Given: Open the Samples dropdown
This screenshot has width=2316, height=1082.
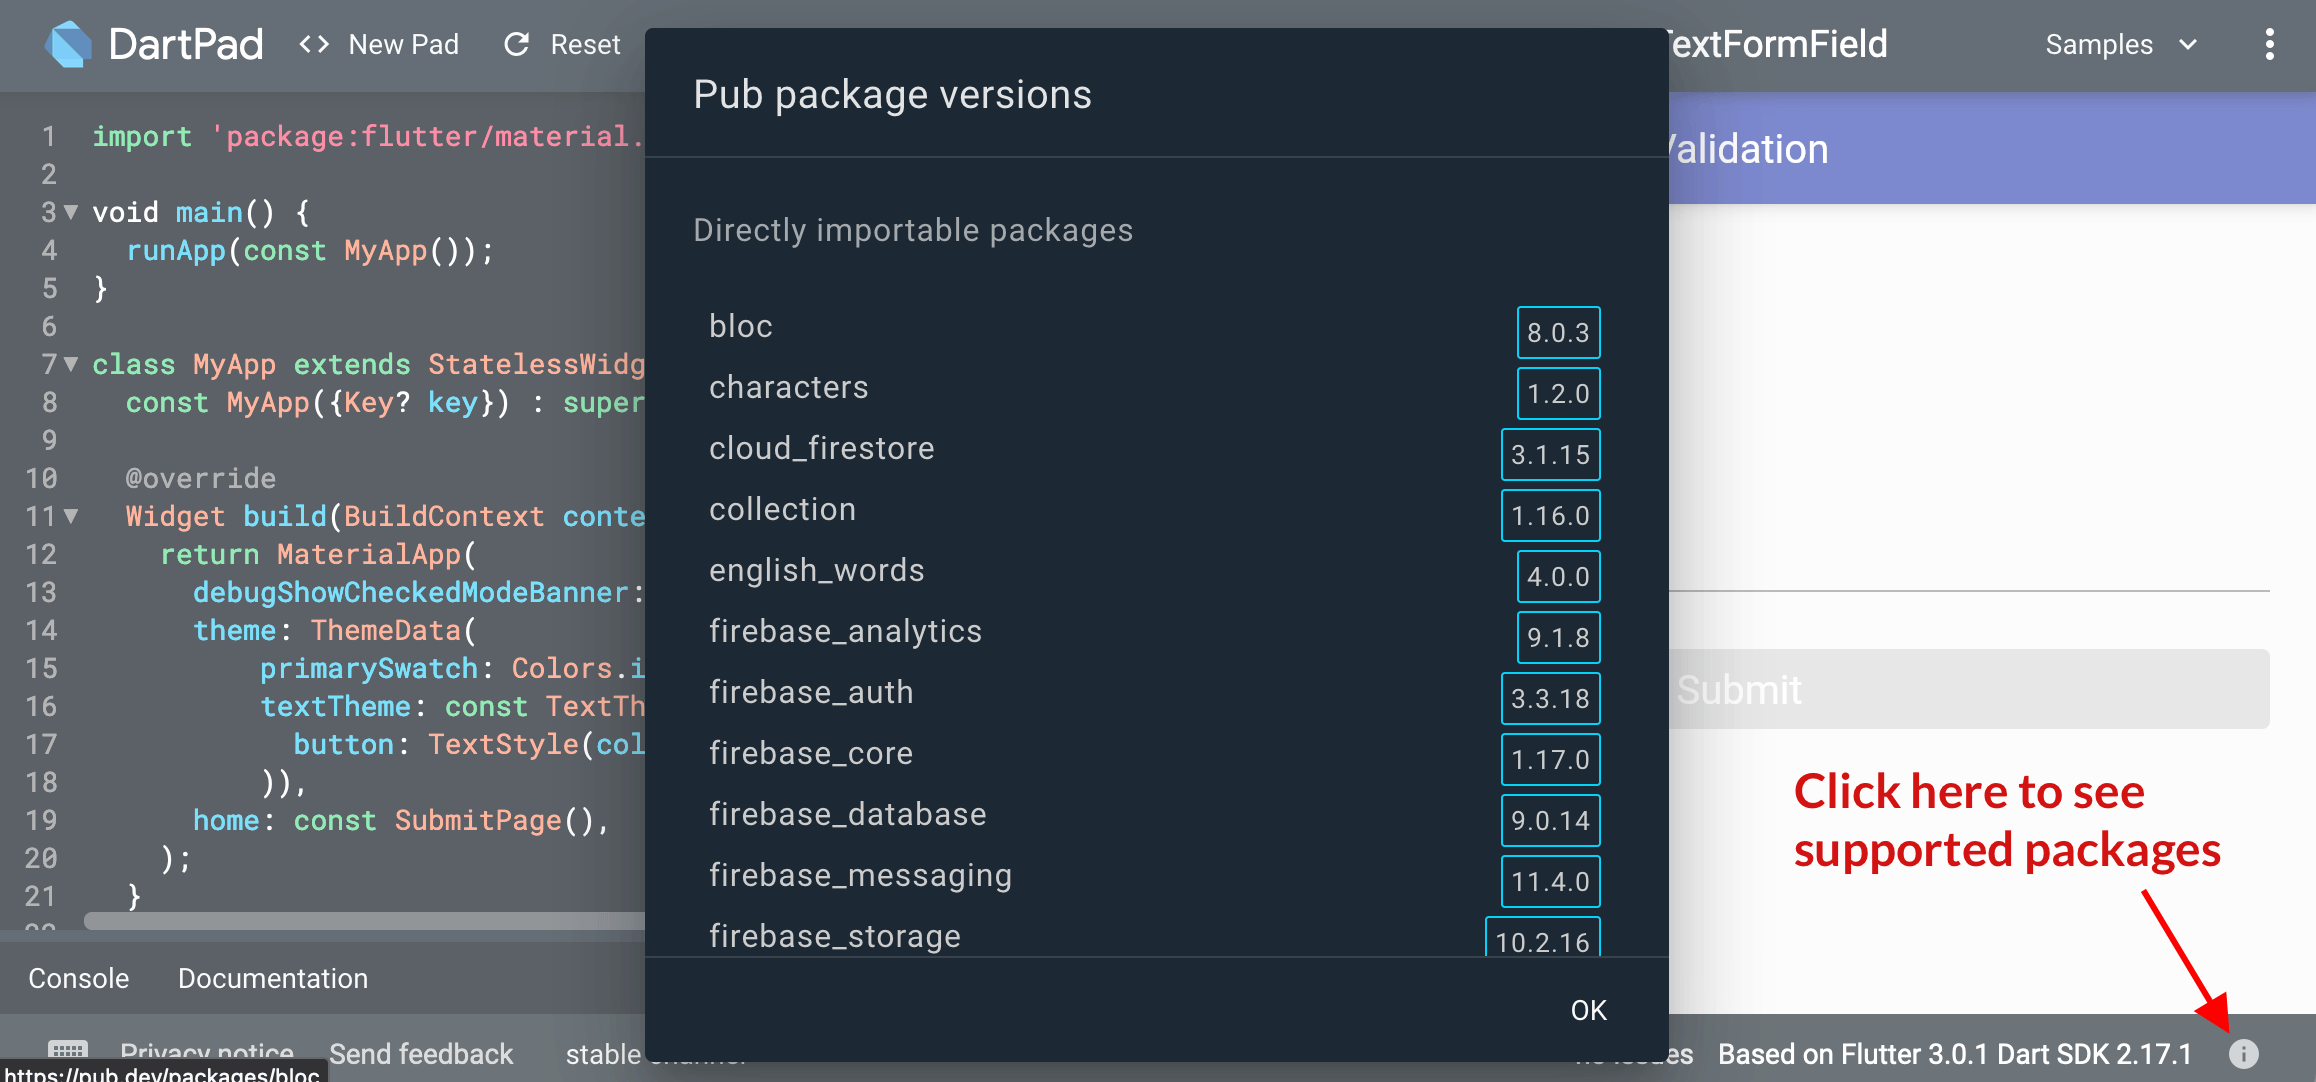Looking at the screenshot, I should [2120, 44].
